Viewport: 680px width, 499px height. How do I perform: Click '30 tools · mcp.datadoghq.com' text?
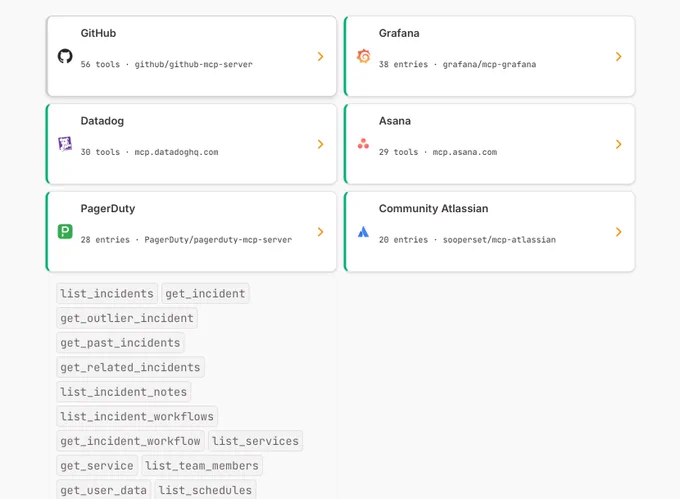coord(150,152)
